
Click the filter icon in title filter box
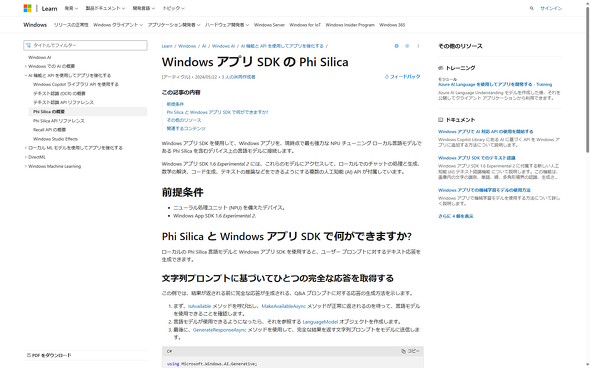[x=29, y=45]
